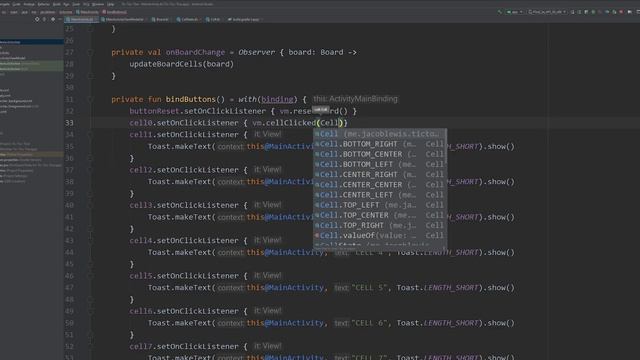
Task: Click the Make Project hammer icon
Action: click(500, 12)
